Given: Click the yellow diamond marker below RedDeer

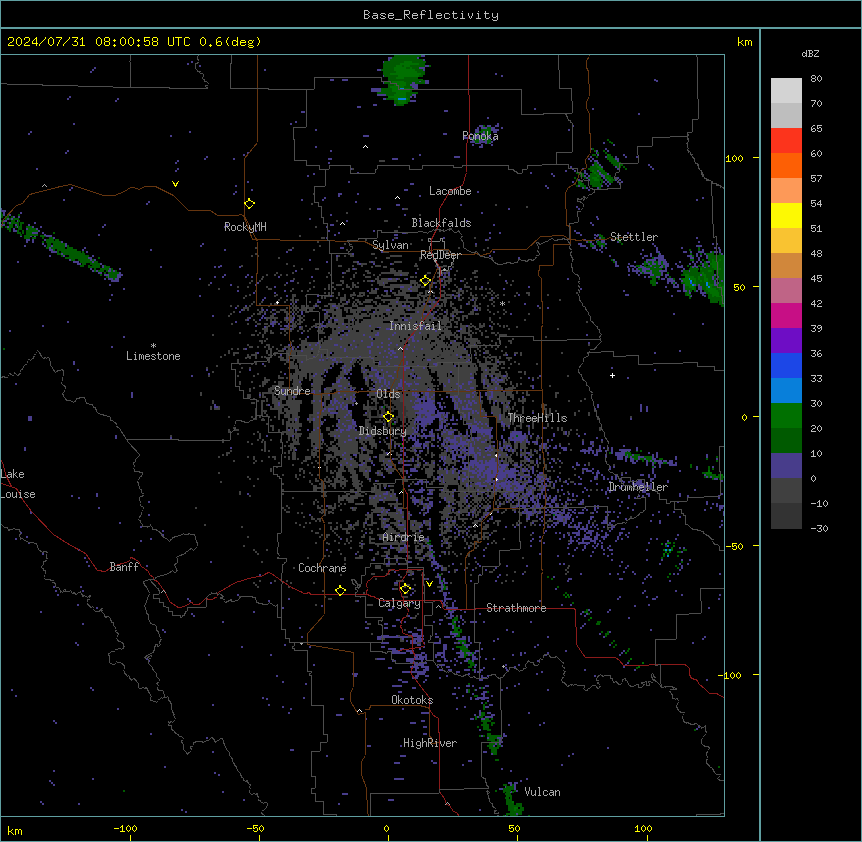Looking at the screenshot, I should click(x=425, y=281).
